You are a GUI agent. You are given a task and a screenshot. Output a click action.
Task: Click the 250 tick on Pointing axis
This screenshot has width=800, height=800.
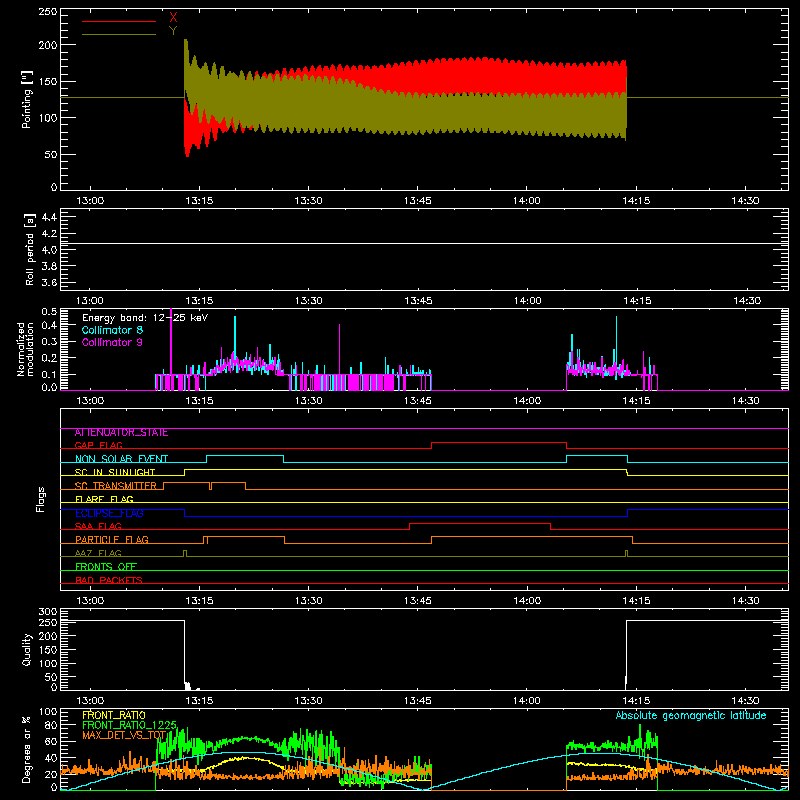tap(48, 12)
